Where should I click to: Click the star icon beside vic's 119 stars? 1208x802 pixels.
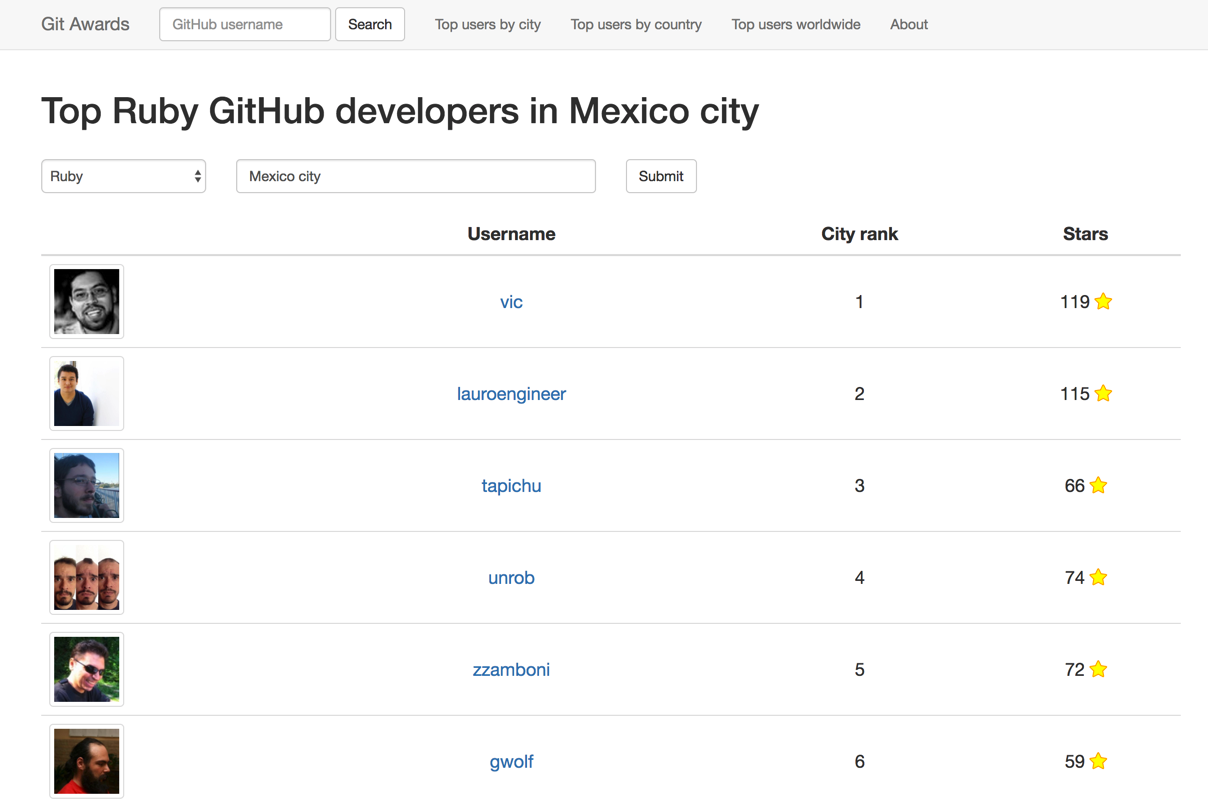coord(1102,301)
